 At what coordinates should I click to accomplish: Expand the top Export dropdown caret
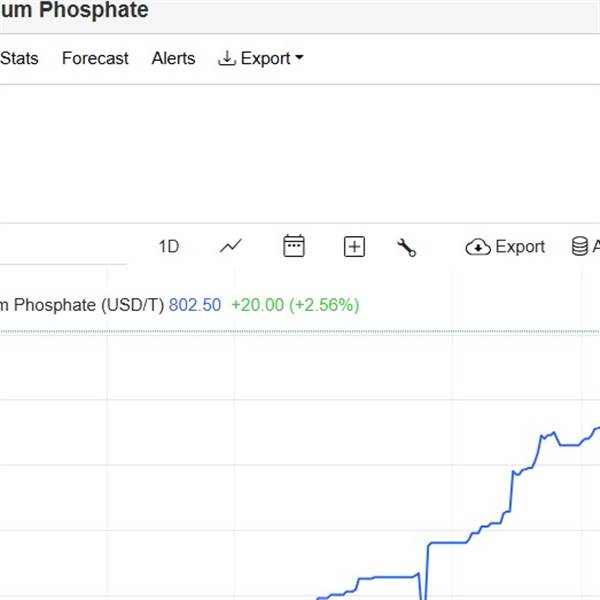coord(300,57)
